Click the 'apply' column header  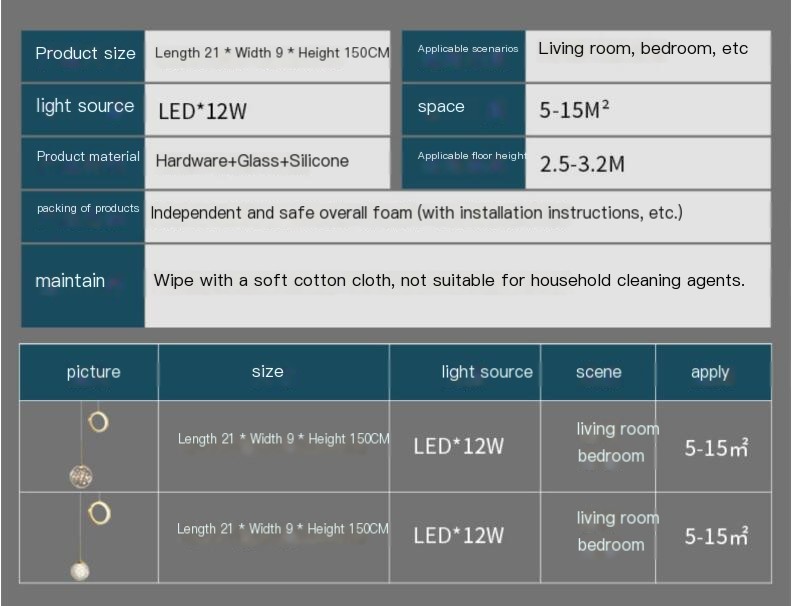pyautogui.click(x=710, y=372)
